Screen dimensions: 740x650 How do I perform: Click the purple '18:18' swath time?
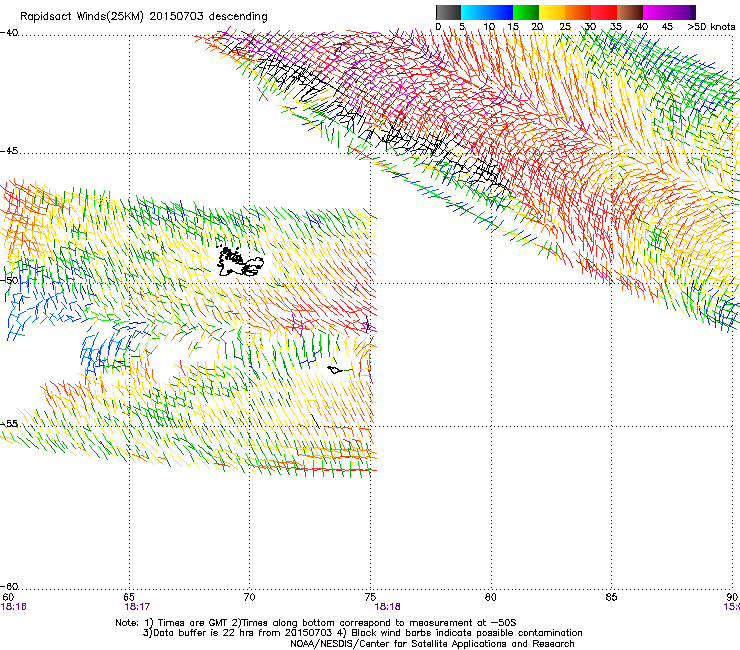point(387,607)
